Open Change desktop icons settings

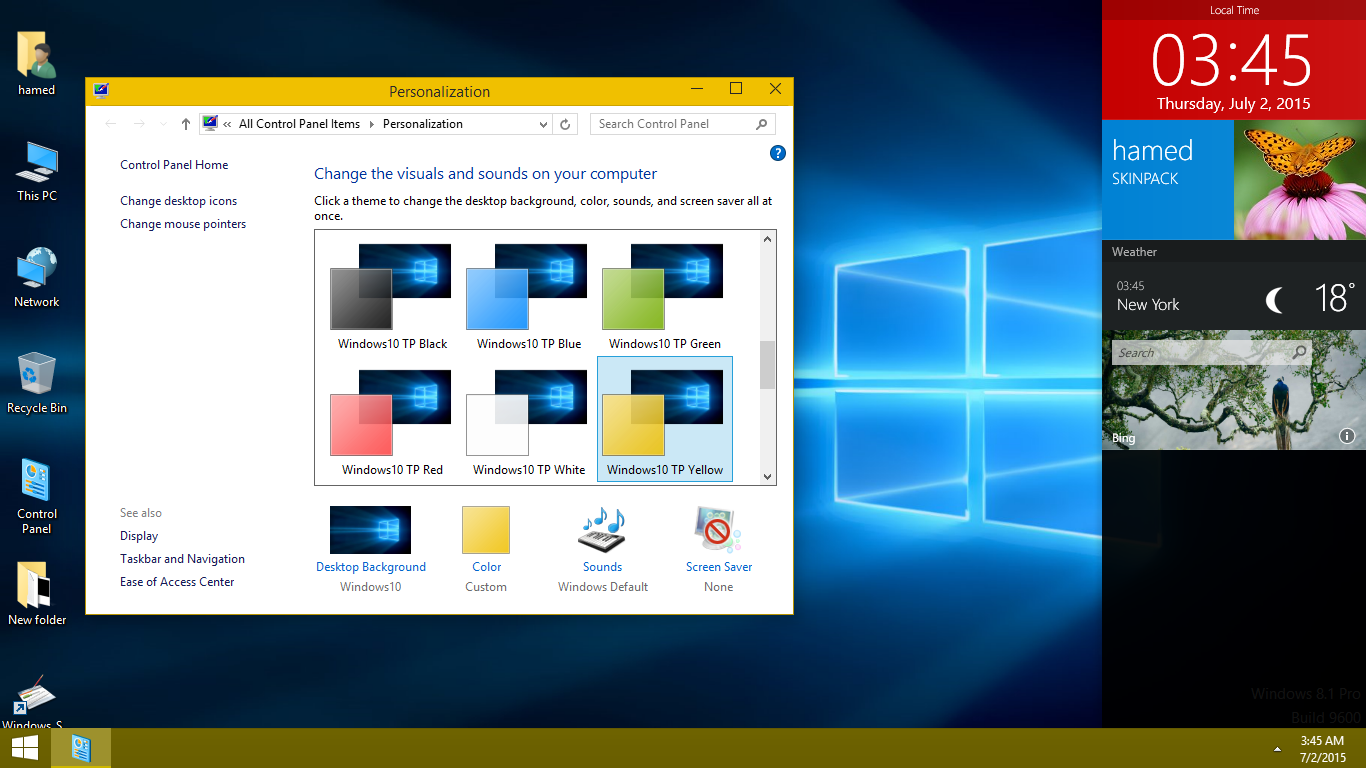178,200
